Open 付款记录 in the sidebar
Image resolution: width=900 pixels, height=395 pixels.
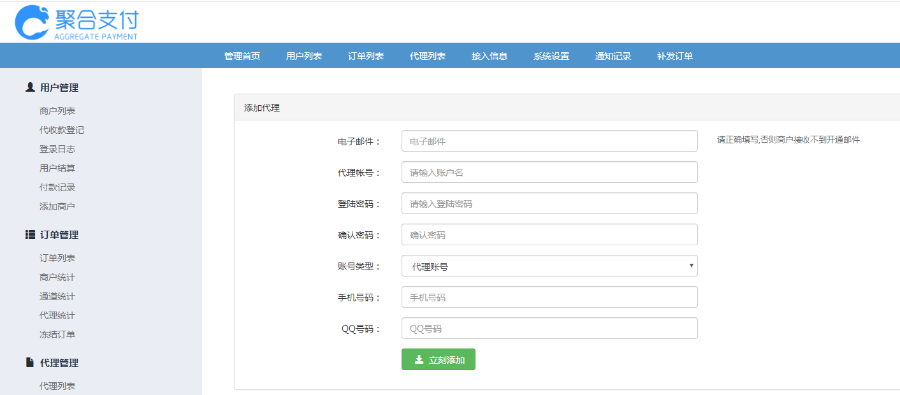click(57, 187)
